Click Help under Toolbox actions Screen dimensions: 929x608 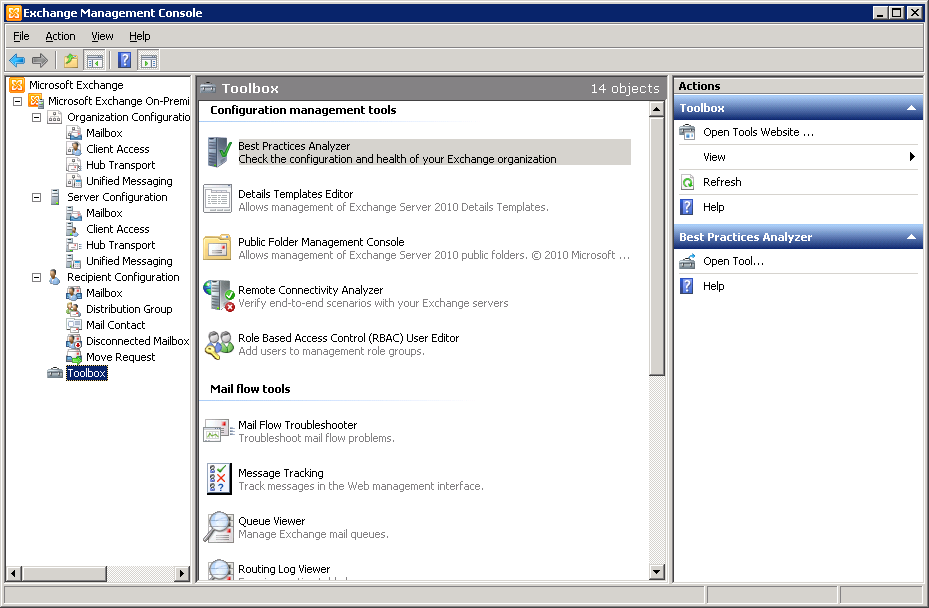713,207
